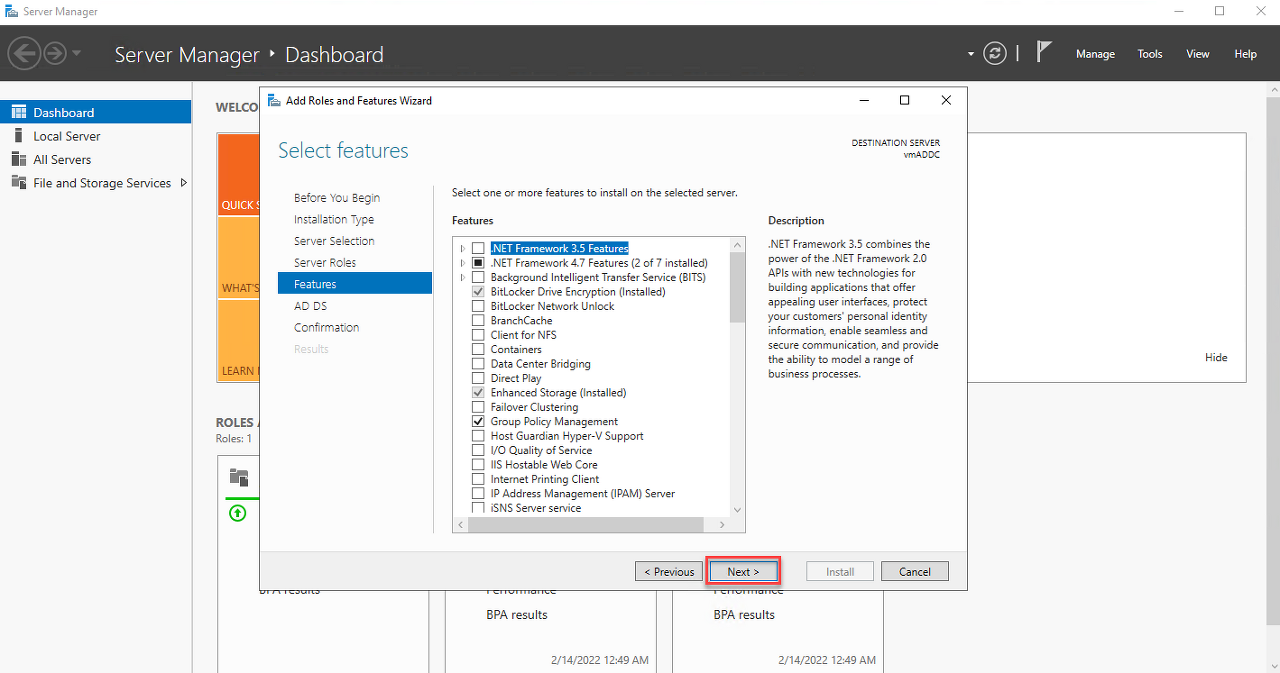The height and width of the screenshot is (673, 1280).
Task: Click the features list vertical scrollbar thumb
Action: pyautogui.click(x=737, y=288)
